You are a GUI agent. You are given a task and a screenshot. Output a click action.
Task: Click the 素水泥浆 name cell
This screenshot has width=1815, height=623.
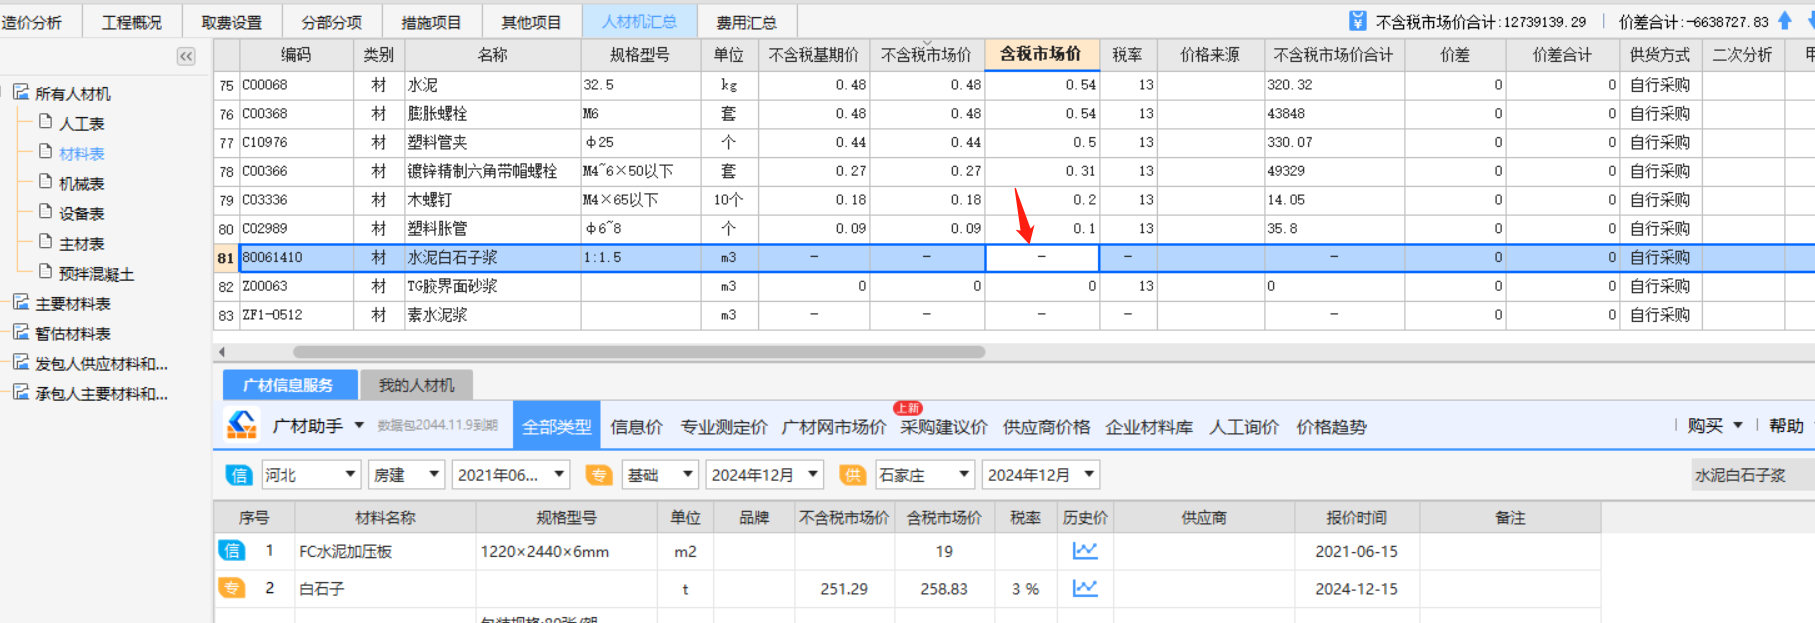pyautogui.click(x=493, y=315)
